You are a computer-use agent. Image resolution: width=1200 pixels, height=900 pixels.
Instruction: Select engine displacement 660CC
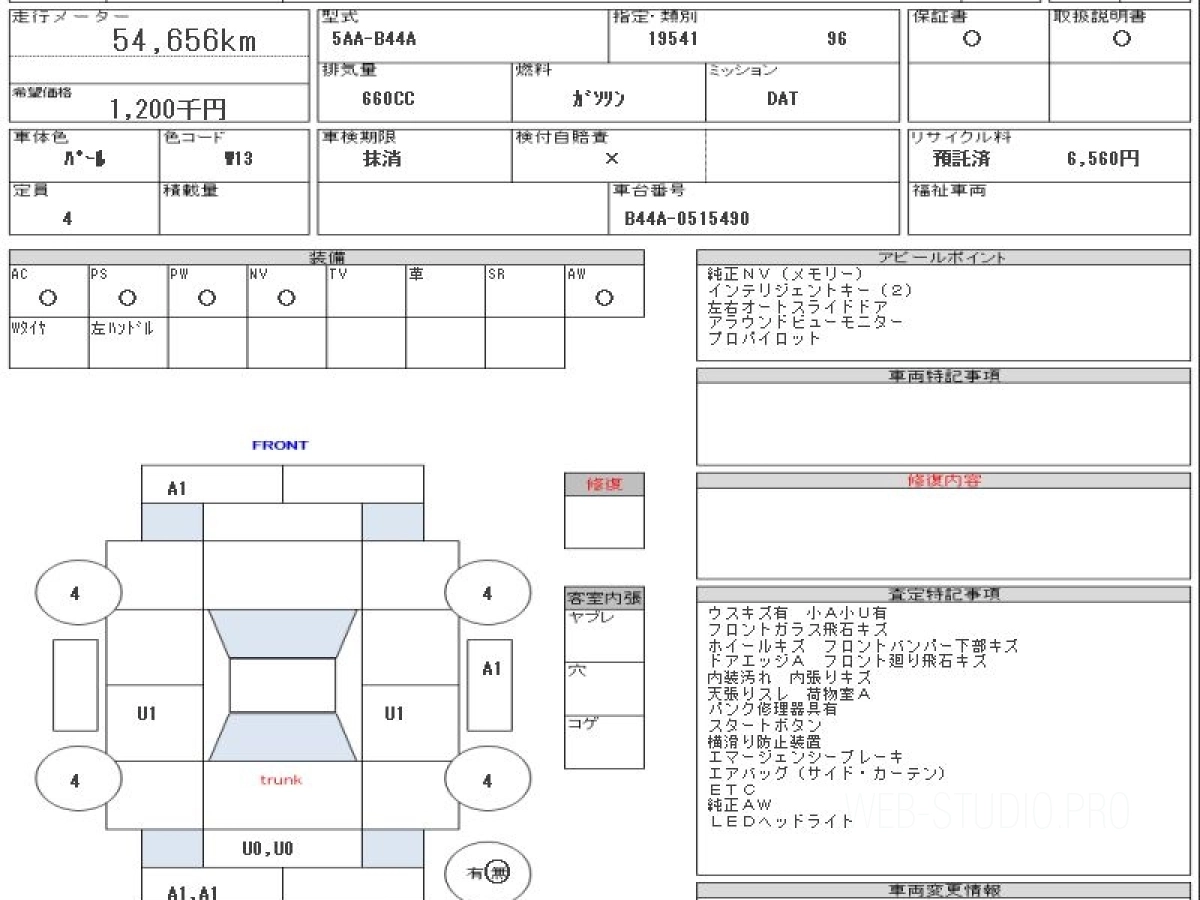389,98
